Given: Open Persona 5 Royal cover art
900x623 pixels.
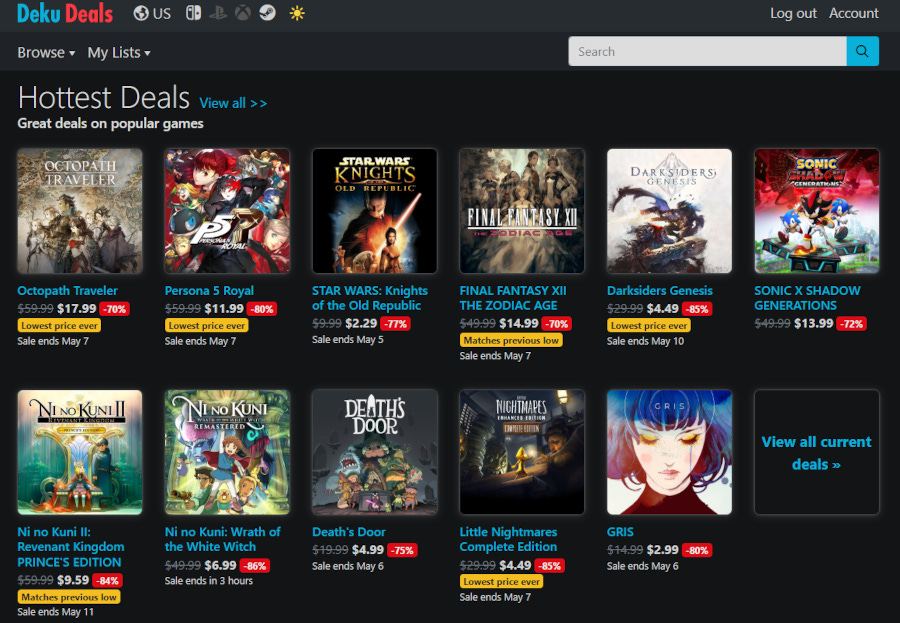Looking at the screenshot, I should point(227,211).
